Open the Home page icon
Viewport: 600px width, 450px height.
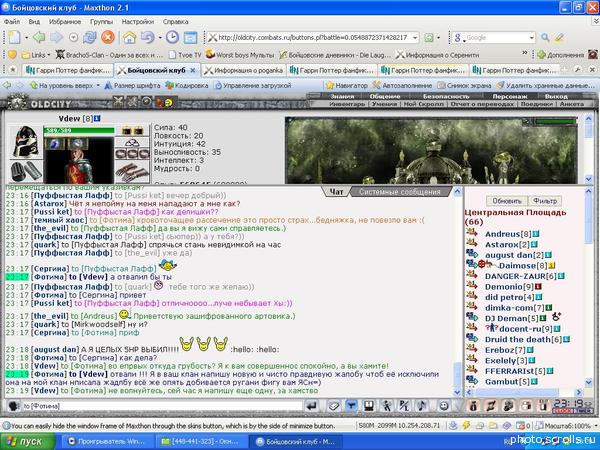130,38
